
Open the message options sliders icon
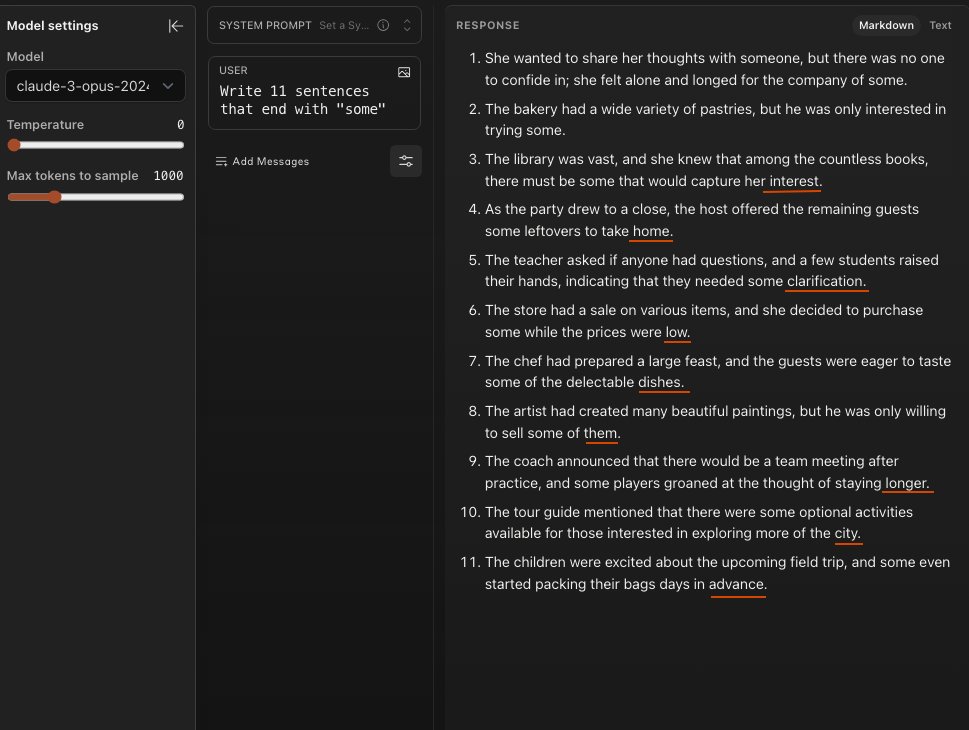point(405,161)
